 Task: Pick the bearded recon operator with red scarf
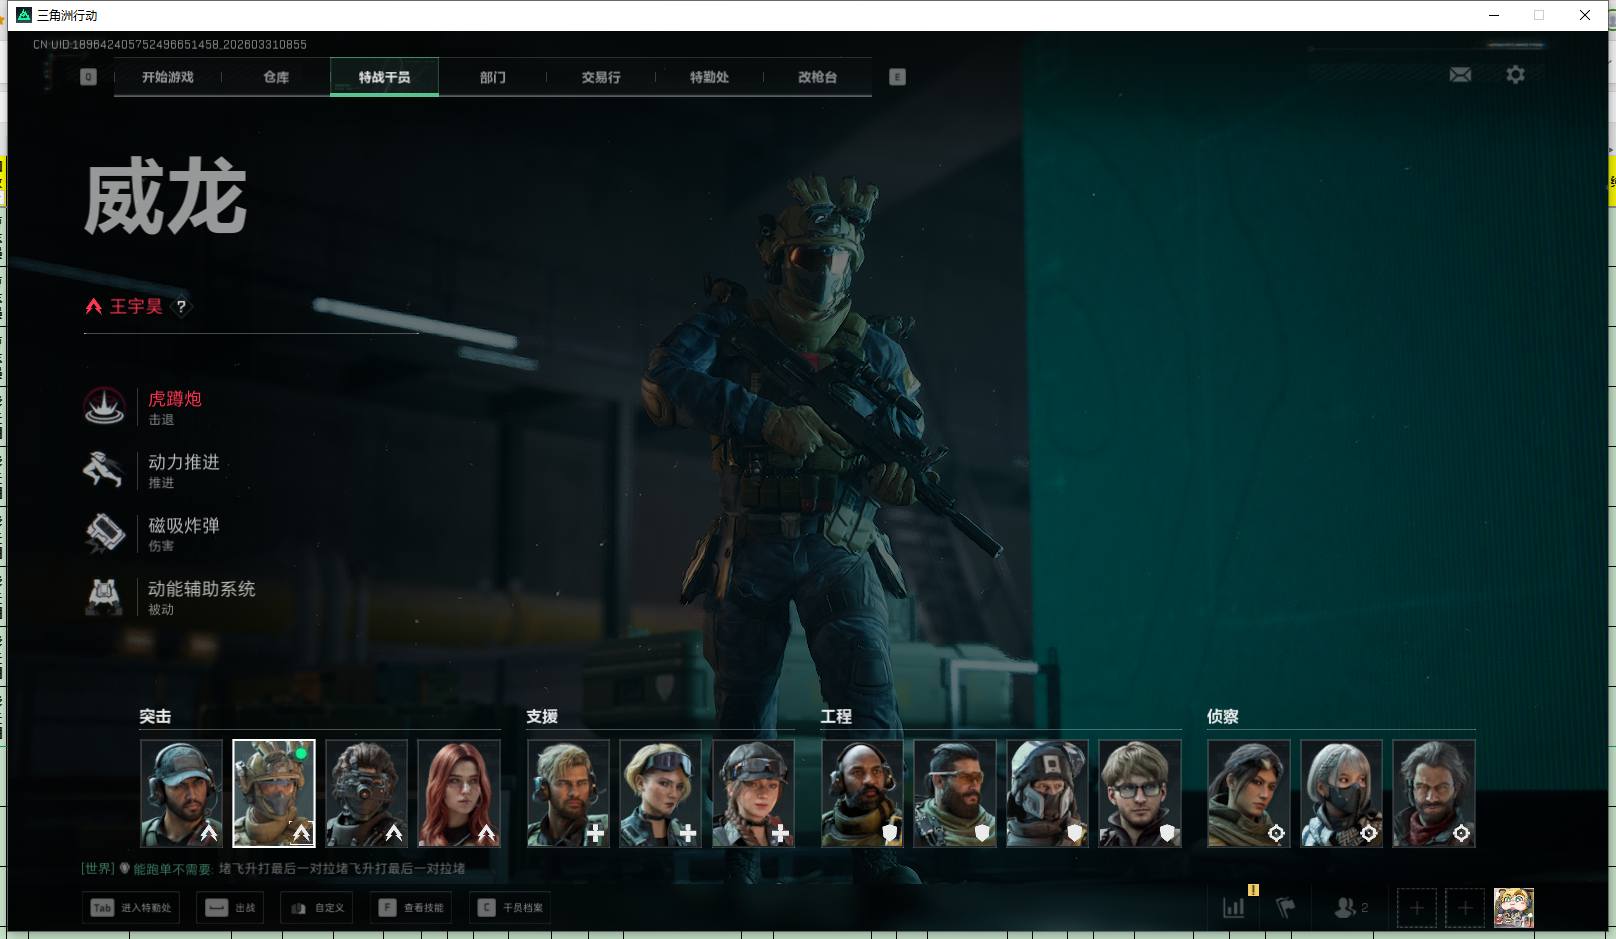[1434, 793]
